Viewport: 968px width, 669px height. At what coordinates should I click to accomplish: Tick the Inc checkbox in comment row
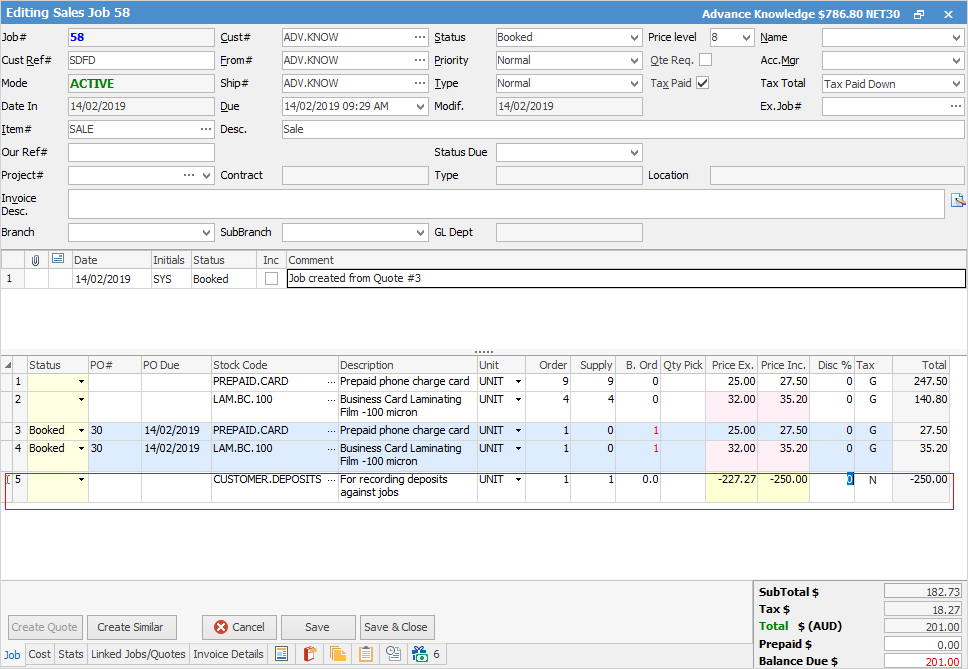coord(271,279)
